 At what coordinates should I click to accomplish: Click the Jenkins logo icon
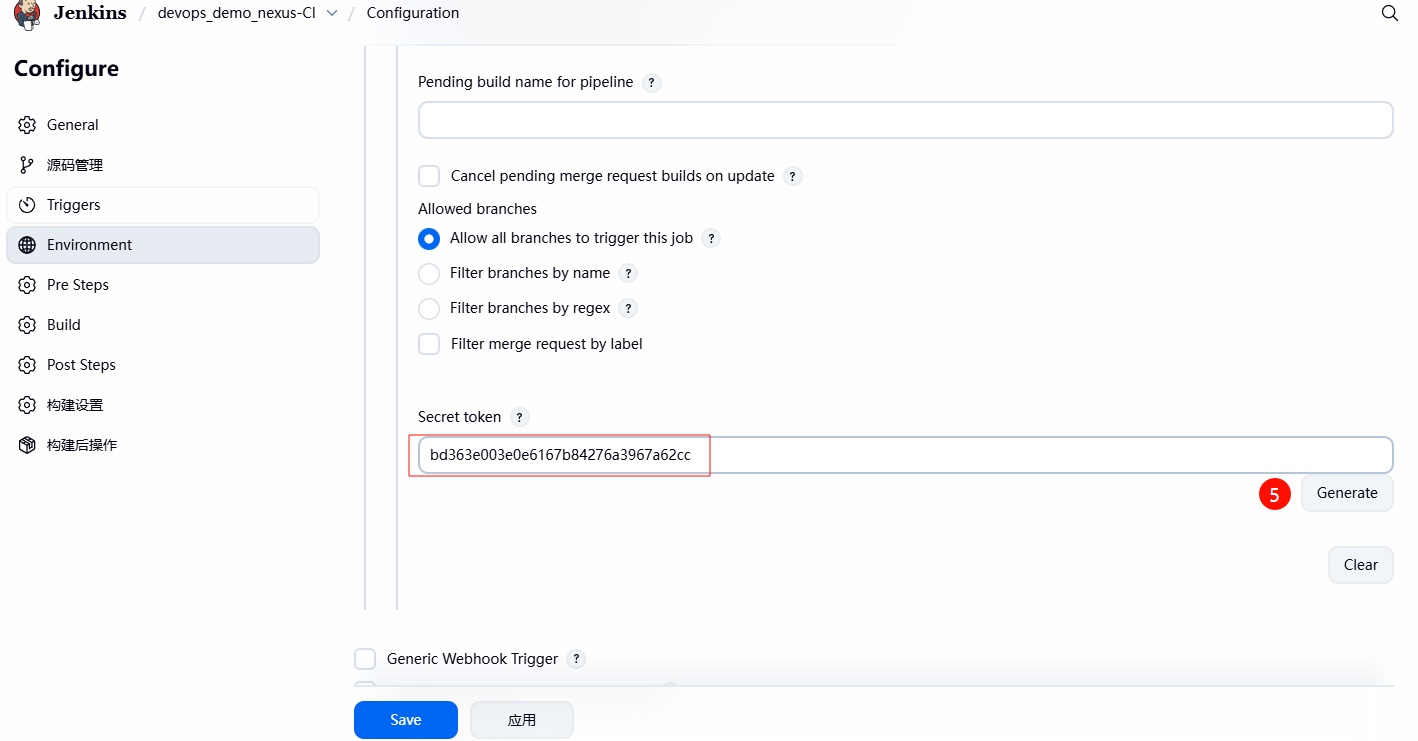[27, 14]
